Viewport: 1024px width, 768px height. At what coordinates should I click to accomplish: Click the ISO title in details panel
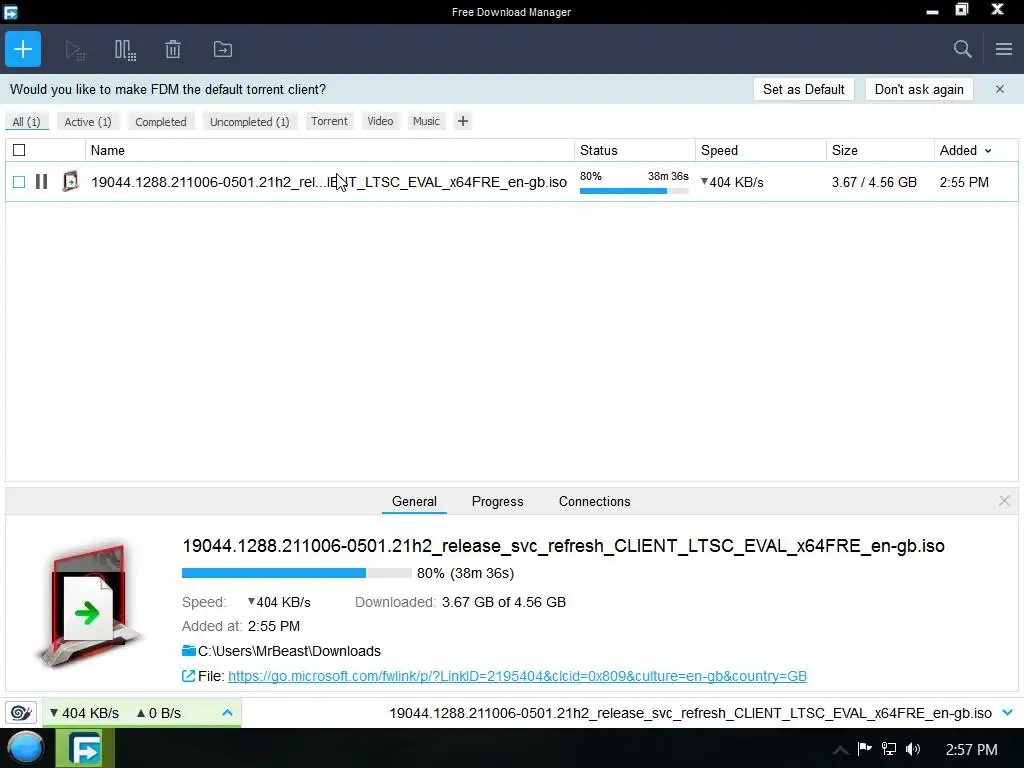click(563, 546)
